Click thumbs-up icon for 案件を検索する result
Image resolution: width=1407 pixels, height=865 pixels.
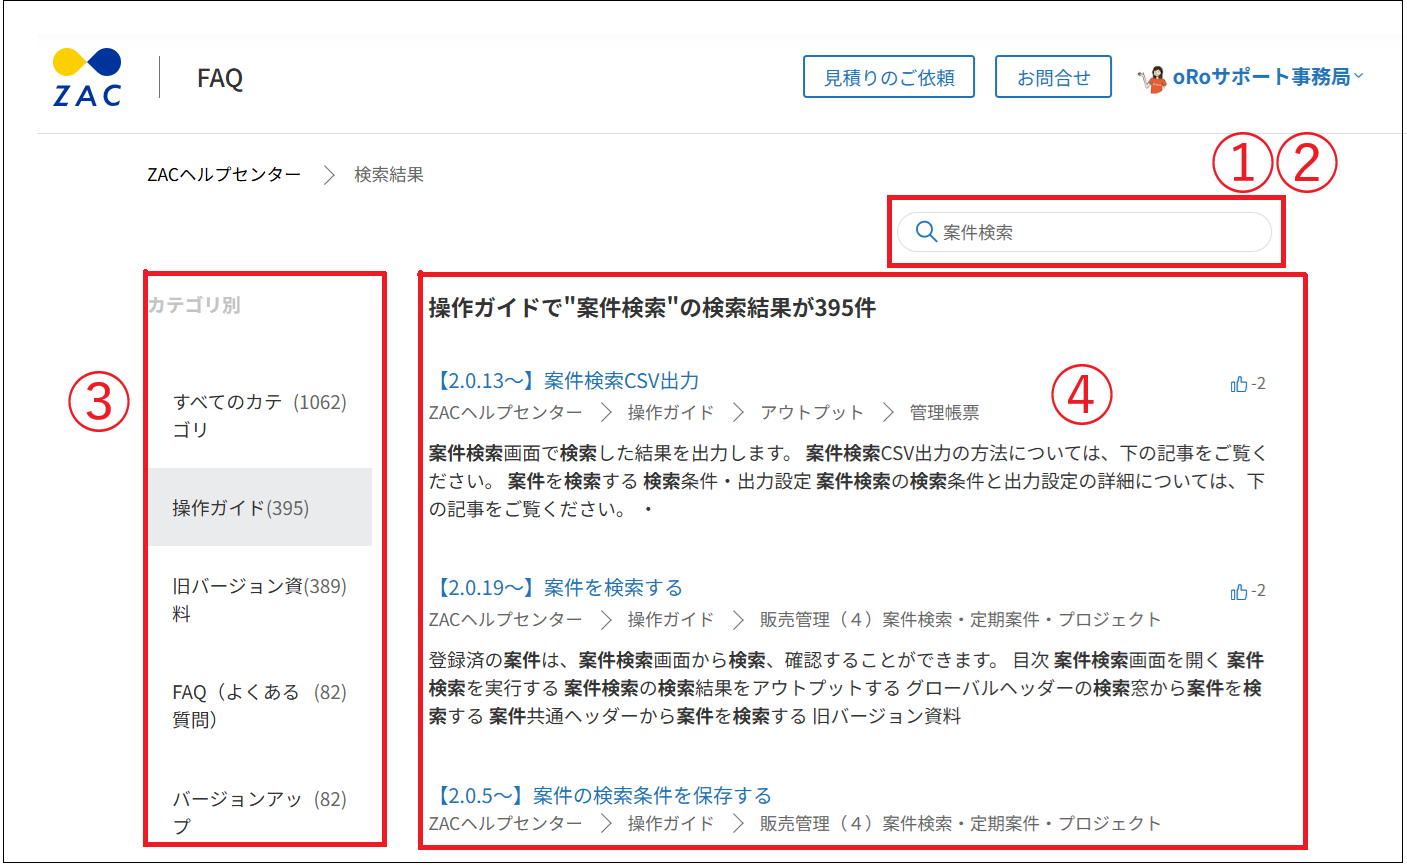(1239, 591)
